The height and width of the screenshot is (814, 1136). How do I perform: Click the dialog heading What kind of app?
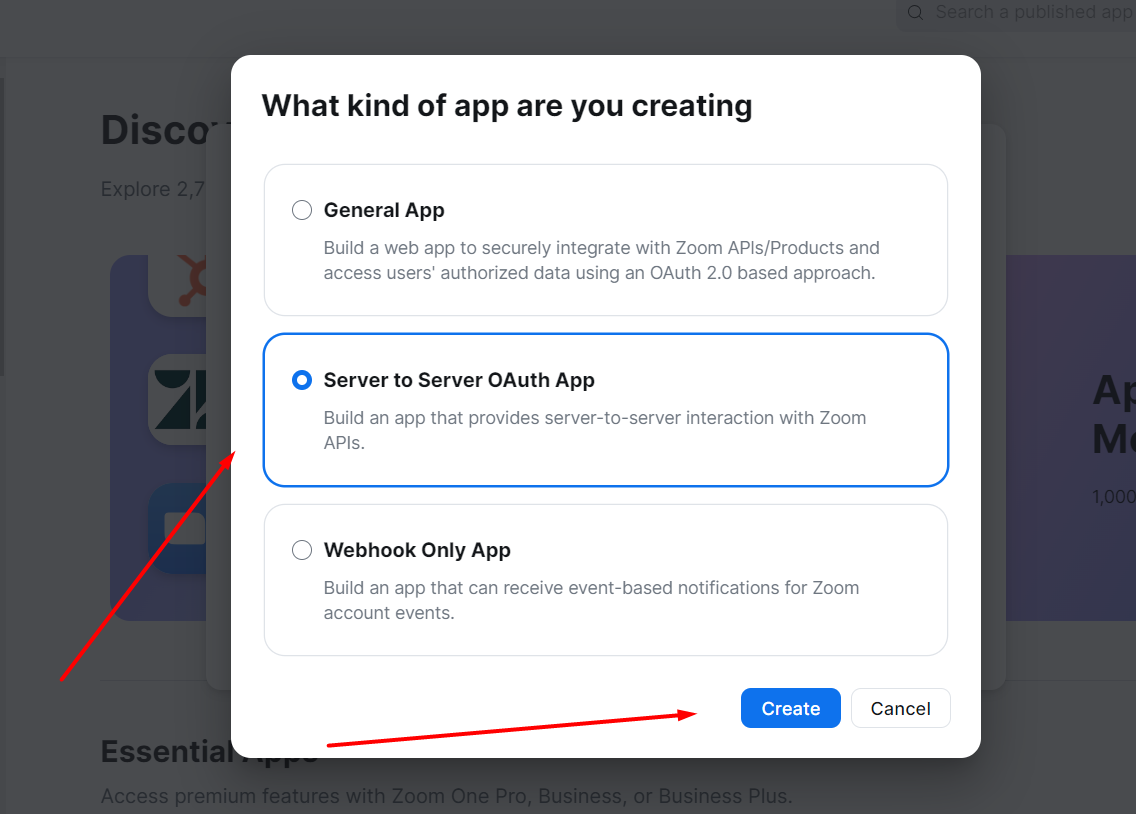click(507, 106)
